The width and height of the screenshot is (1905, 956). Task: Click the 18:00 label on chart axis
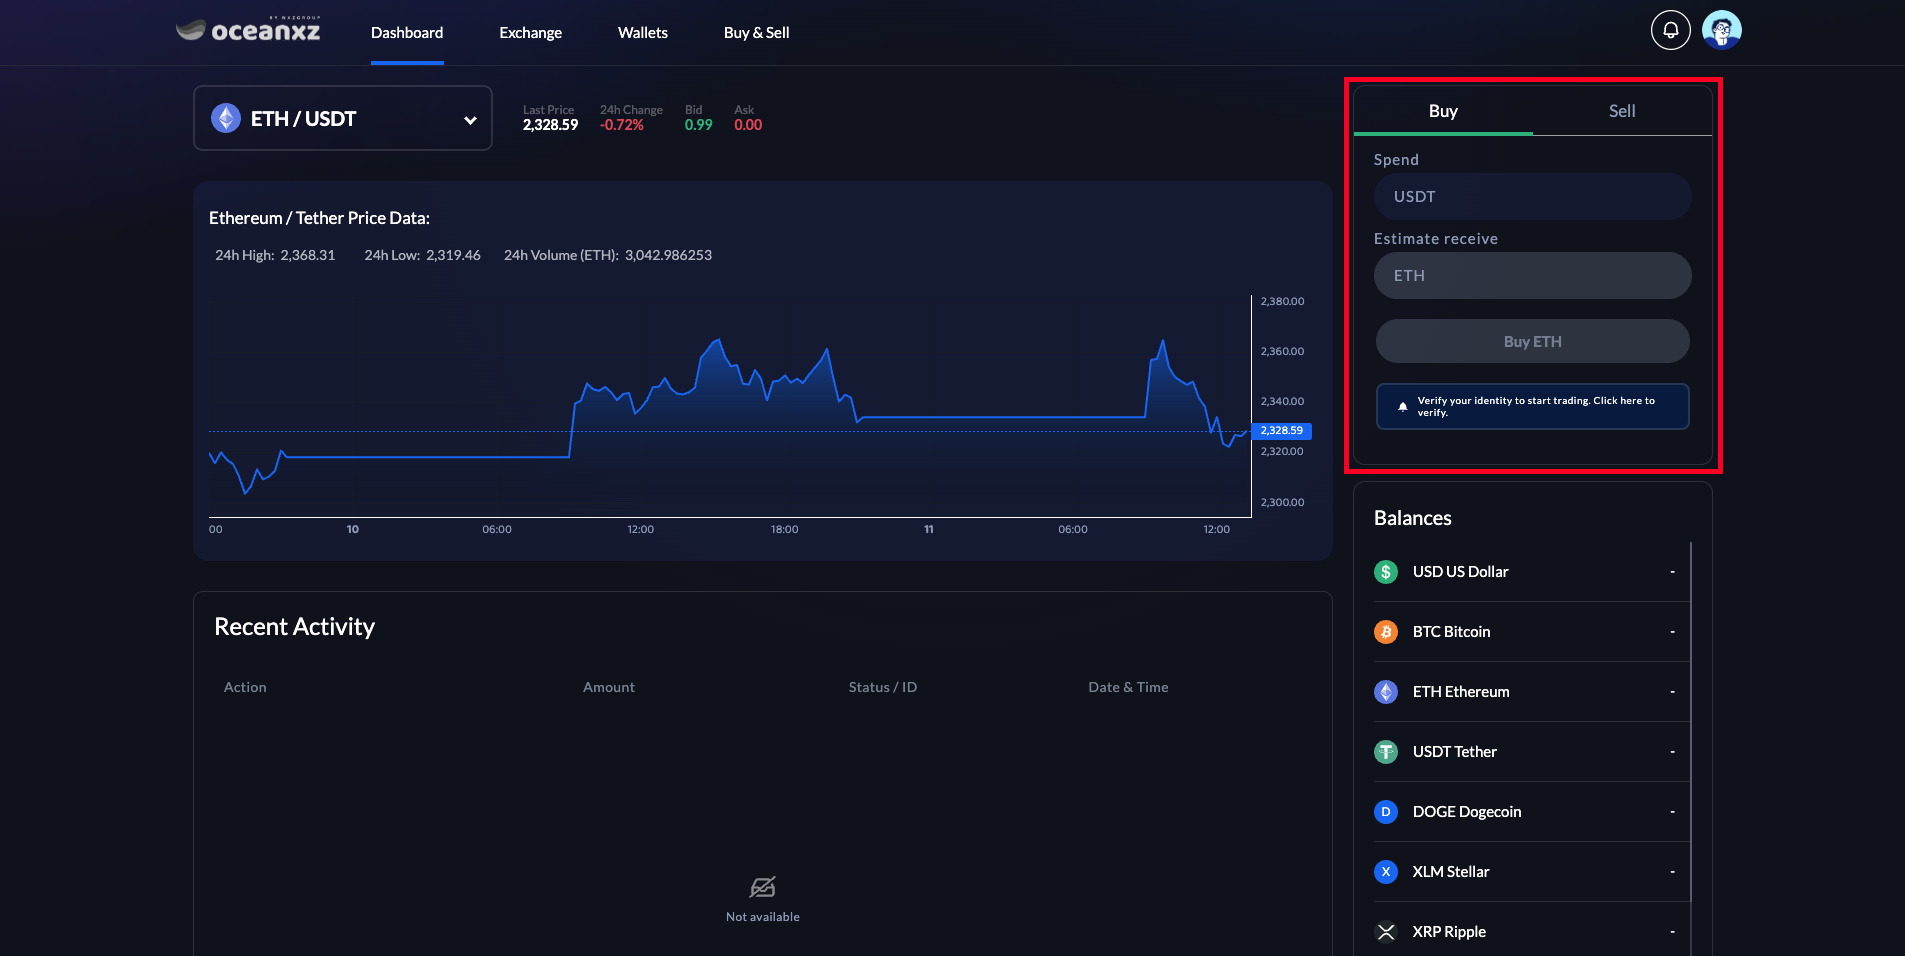[x=785, y=529]
